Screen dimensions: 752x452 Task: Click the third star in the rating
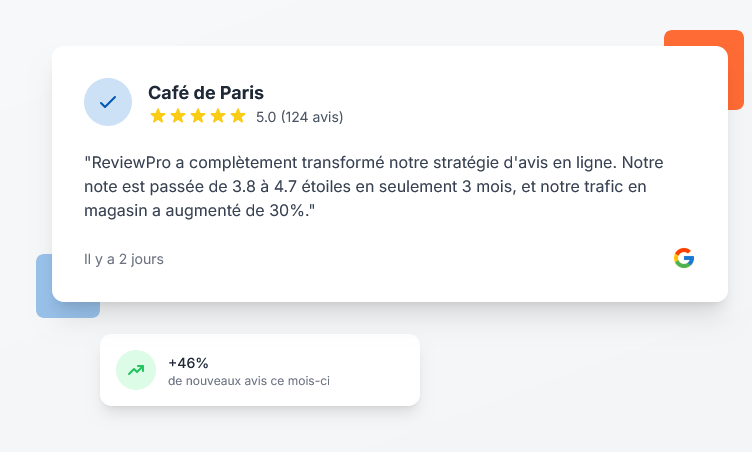198,116
